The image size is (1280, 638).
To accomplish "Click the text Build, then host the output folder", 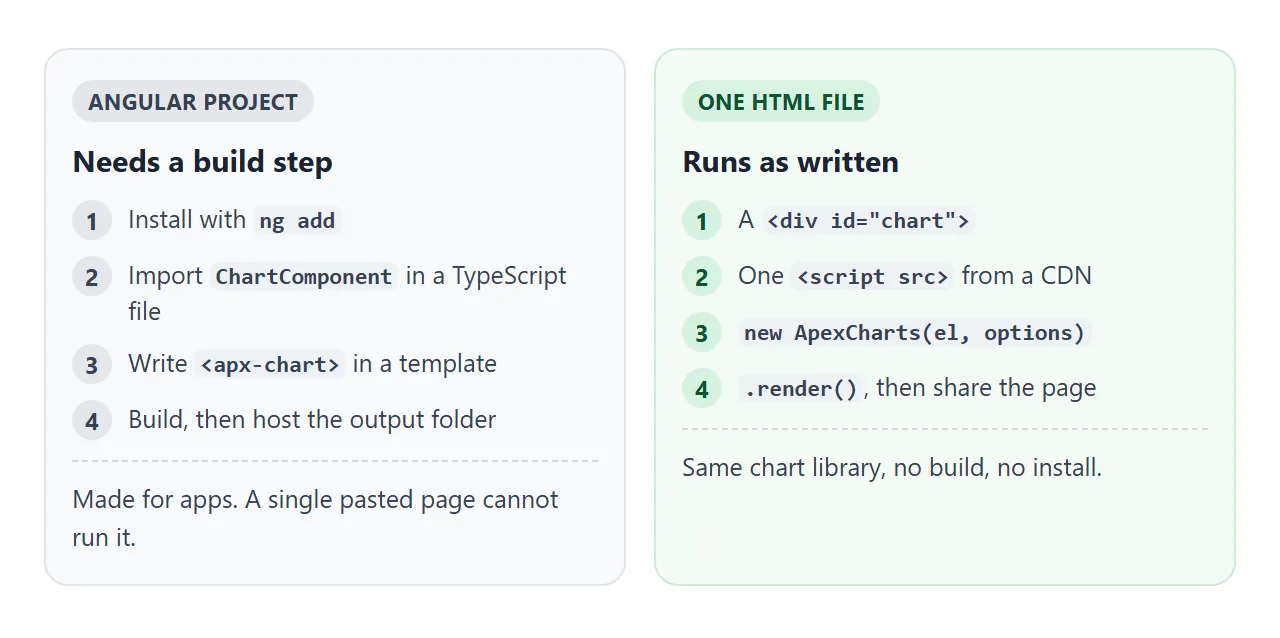I will pos(312,419).
